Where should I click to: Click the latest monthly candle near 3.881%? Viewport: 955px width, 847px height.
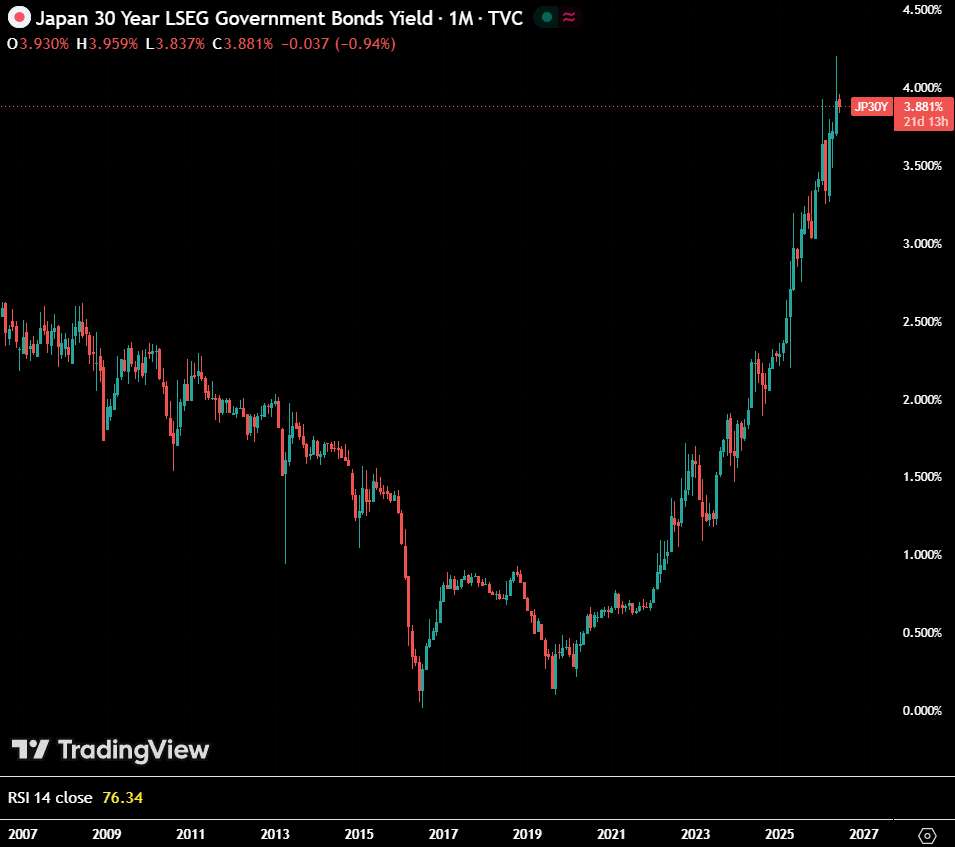pos(840,103)
